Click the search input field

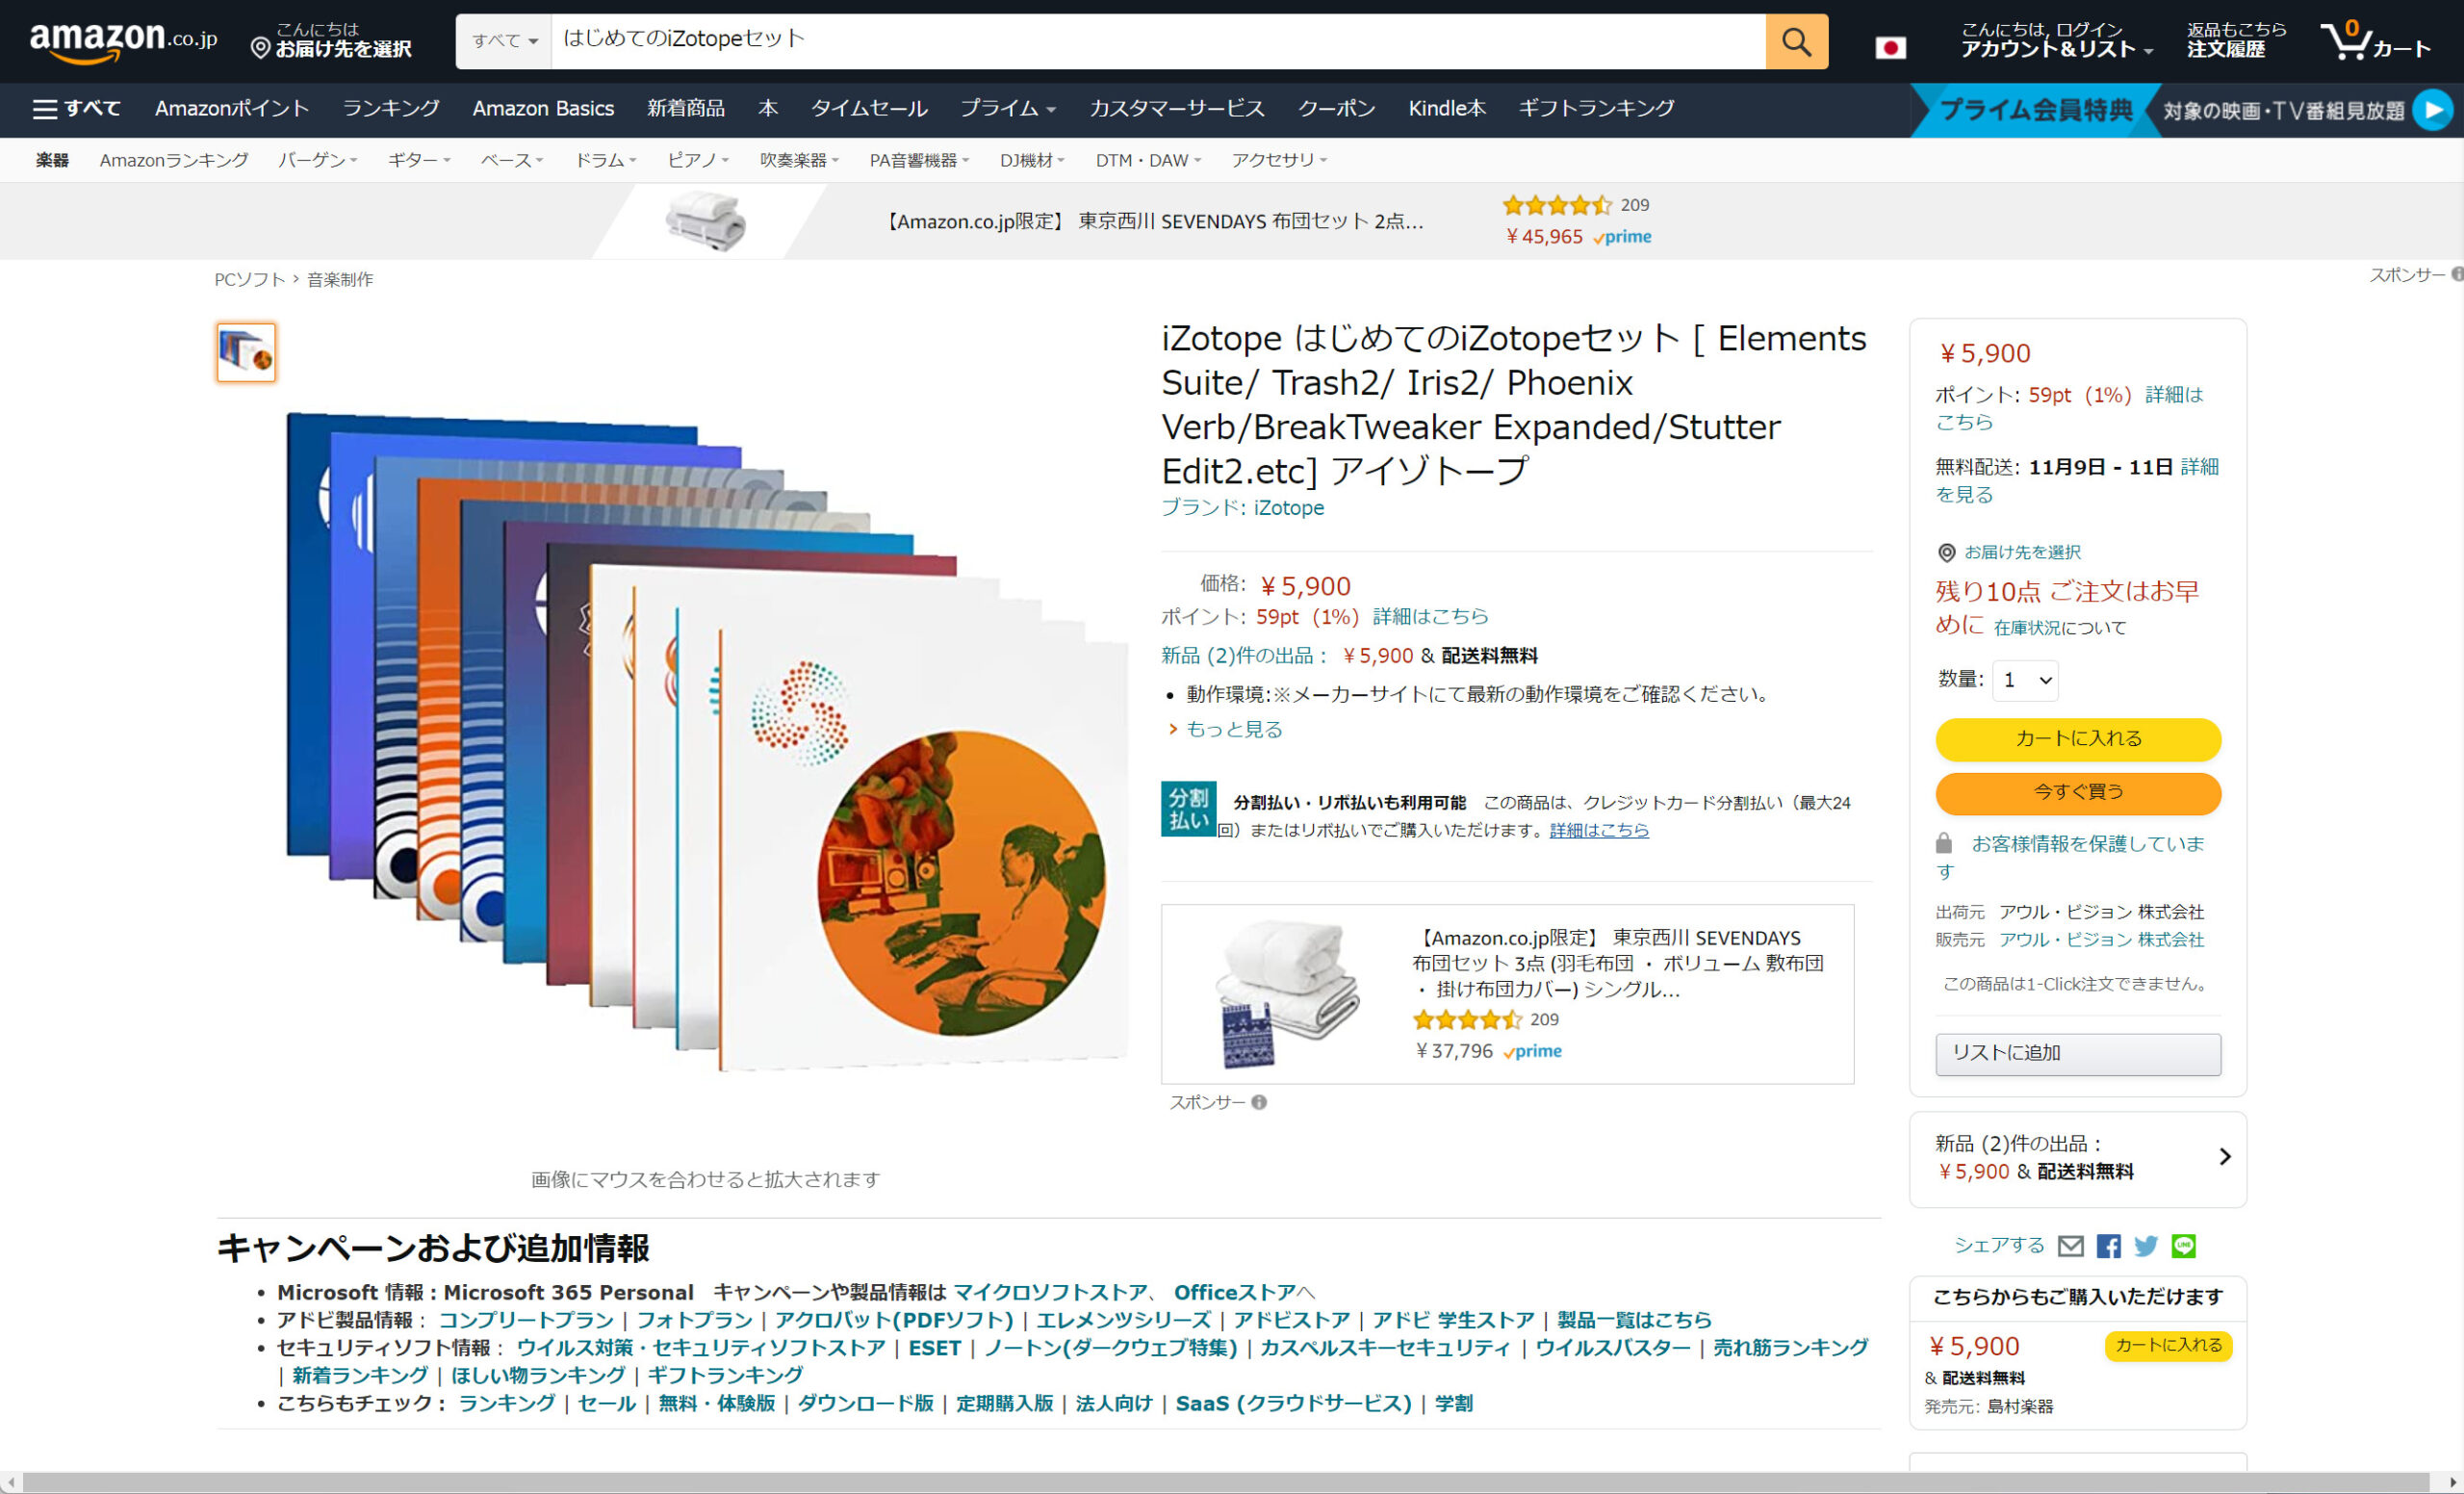(1157, 41)
